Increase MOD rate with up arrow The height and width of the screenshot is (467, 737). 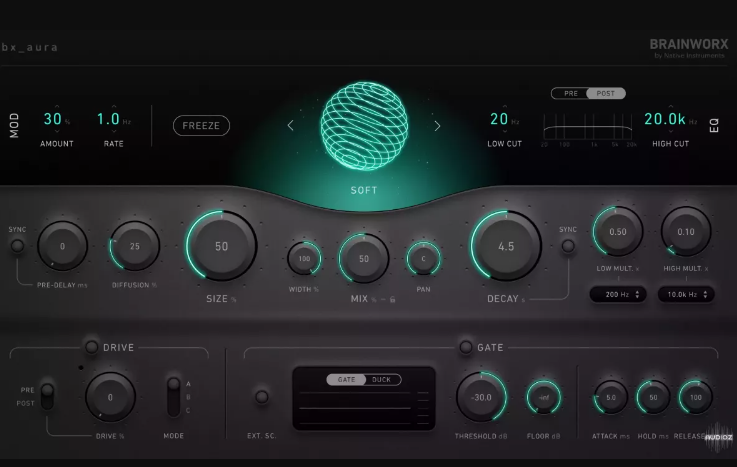[x=114, y=107]
